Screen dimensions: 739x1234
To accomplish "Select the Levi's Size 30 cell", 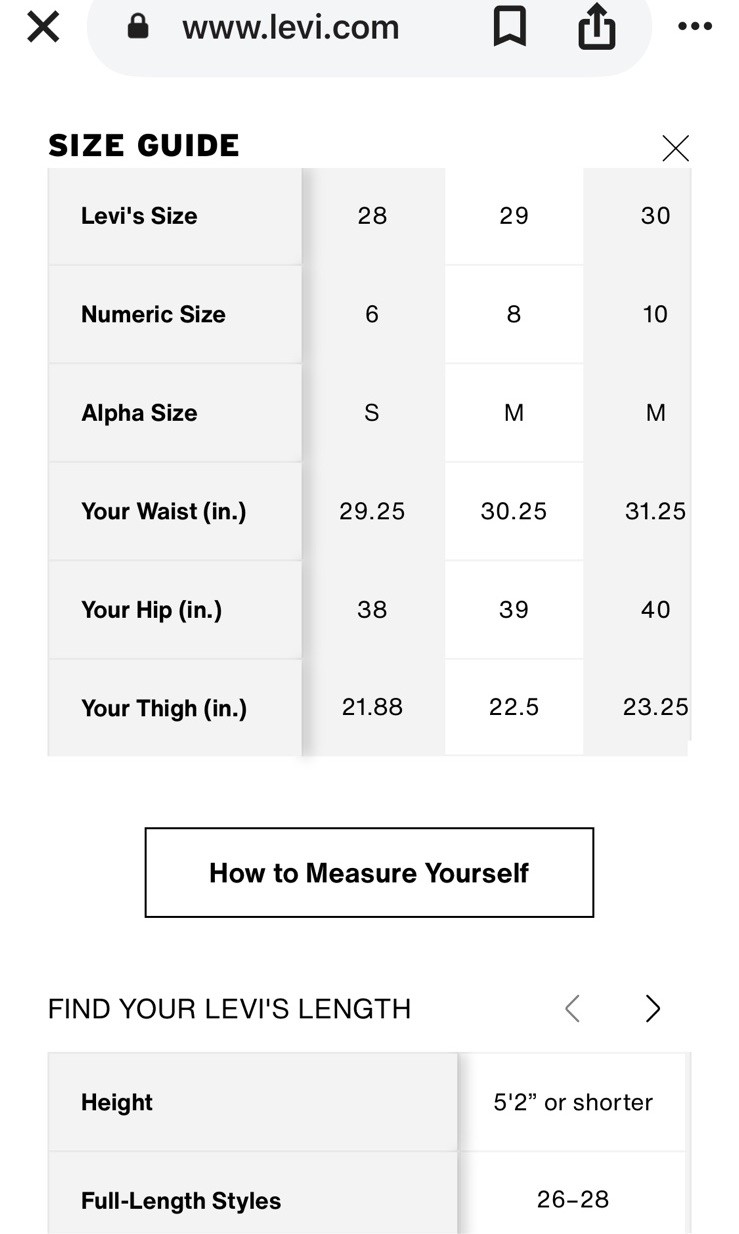I will tap(638, 216).
